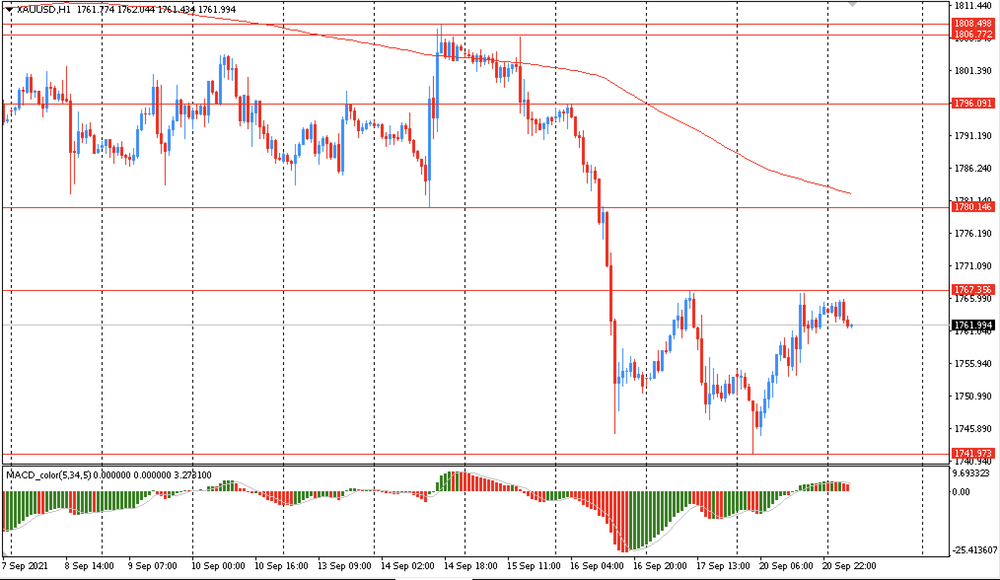Click the 1801.390 price scale value
1000x580 pixels.
coord(973,71)
